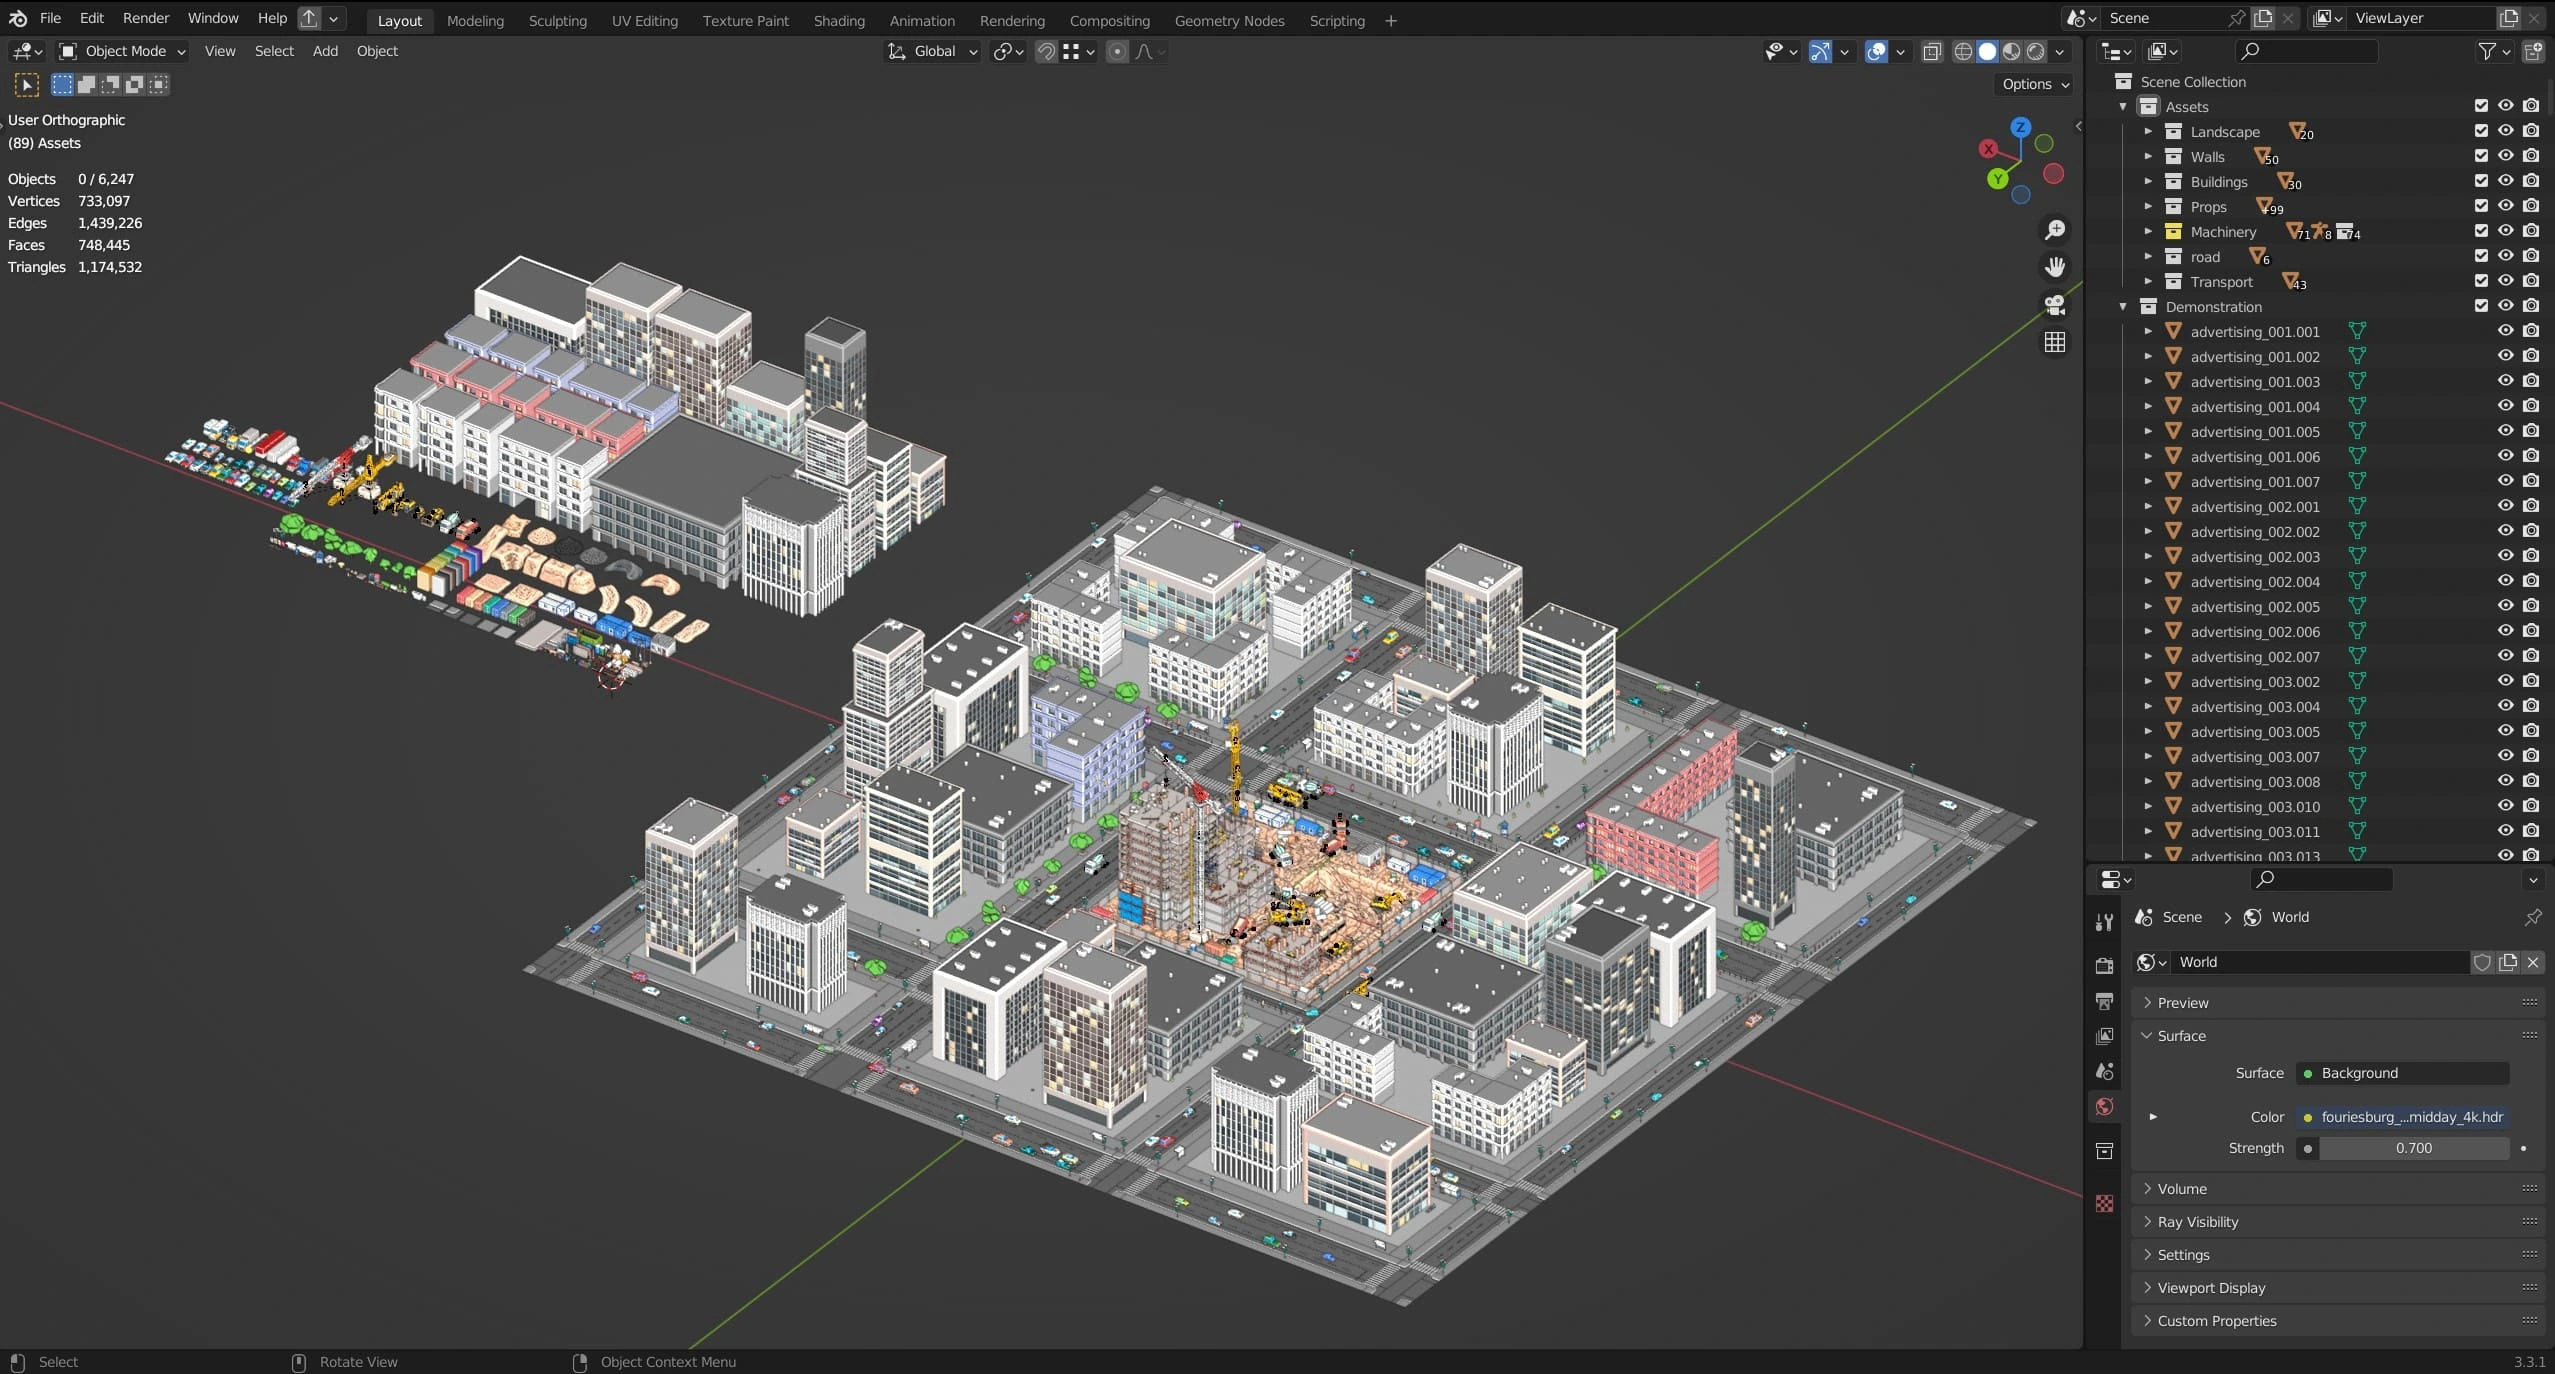Click the zoom magnifier viewport icon
The image size is (2555, 1374).
[x=2054, y=230]
